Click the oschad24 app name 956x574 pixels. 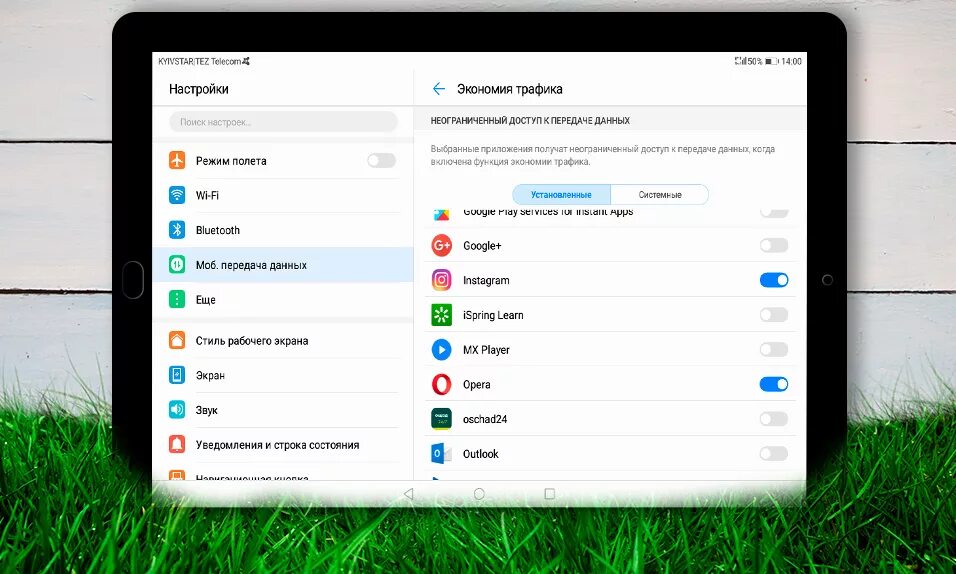[485, 419]
